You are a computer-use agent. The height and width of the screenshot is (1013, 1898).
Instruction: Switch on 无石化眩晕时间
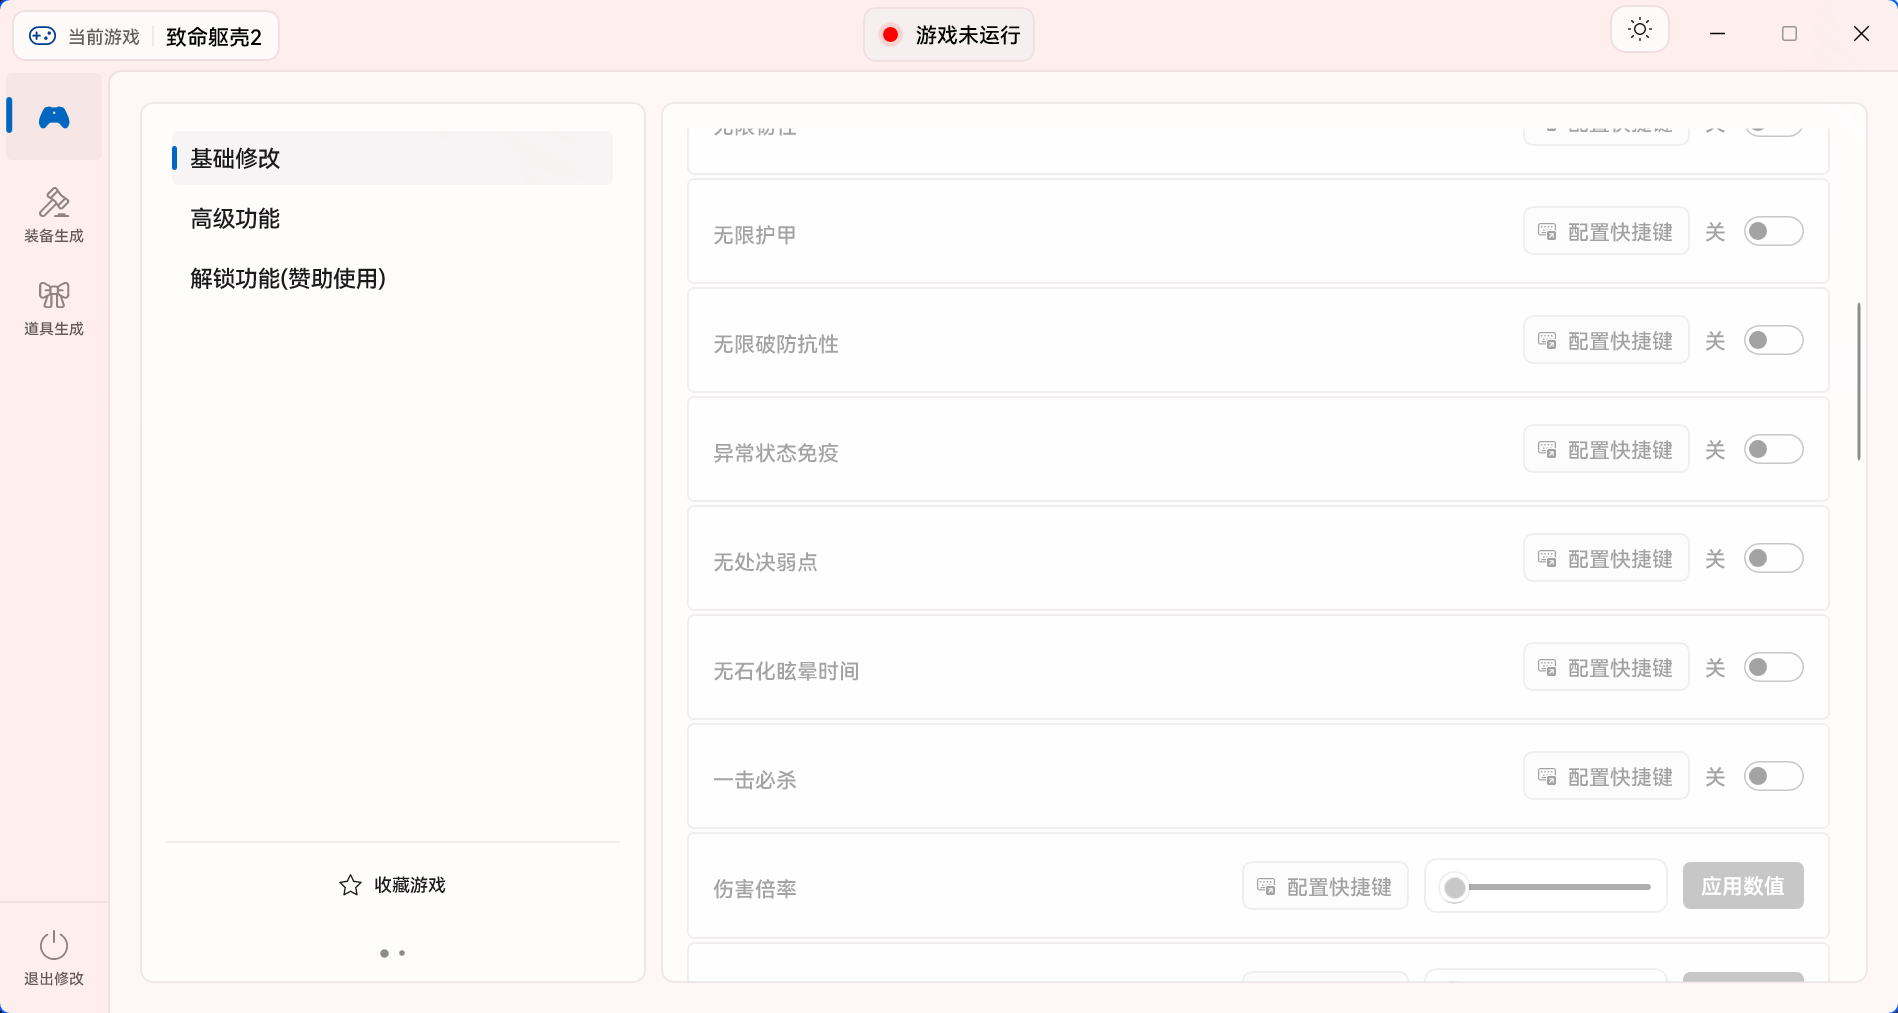[x=1774, y=667]
